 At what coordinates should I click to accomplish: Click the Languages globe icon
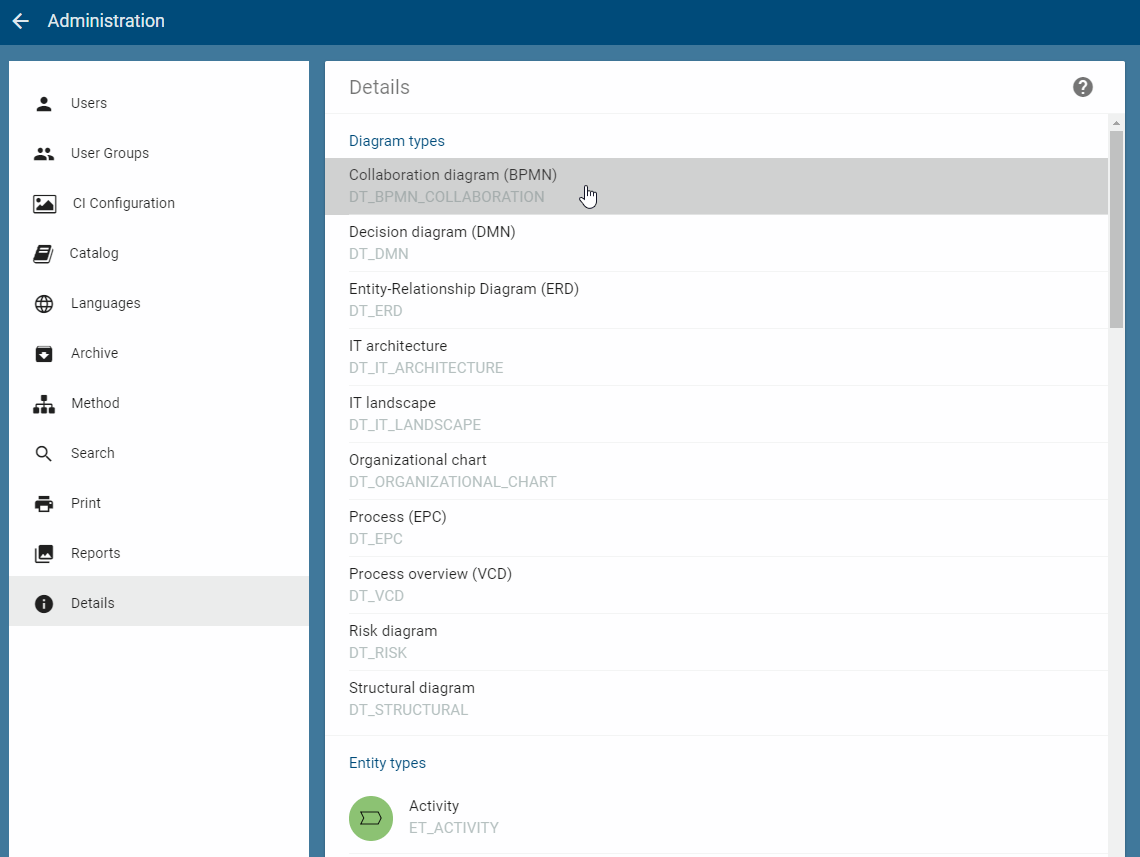44,302
